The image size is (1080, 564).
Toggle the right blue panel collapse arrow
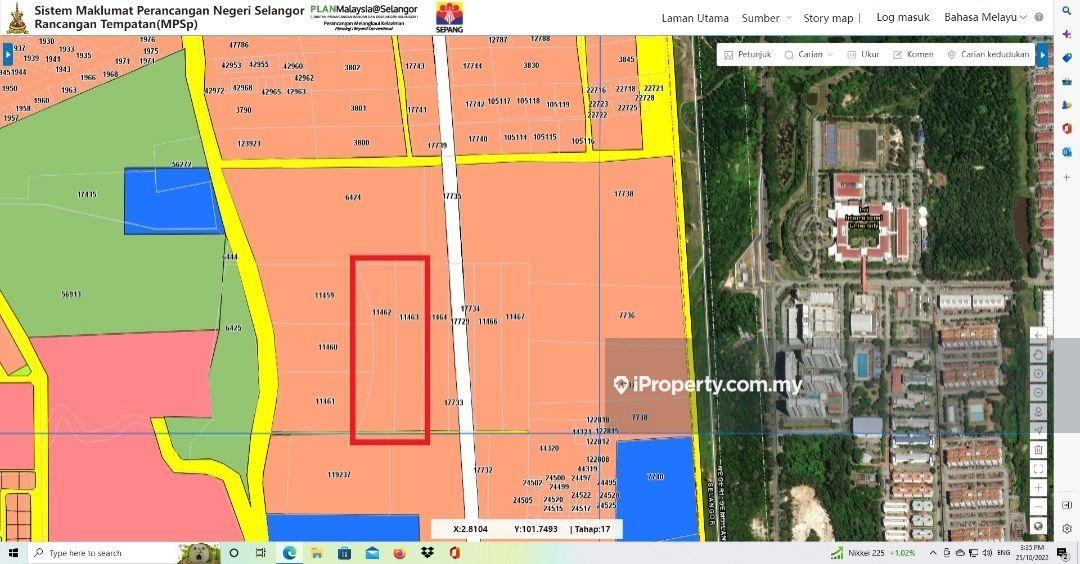[x=1042, y=54]
